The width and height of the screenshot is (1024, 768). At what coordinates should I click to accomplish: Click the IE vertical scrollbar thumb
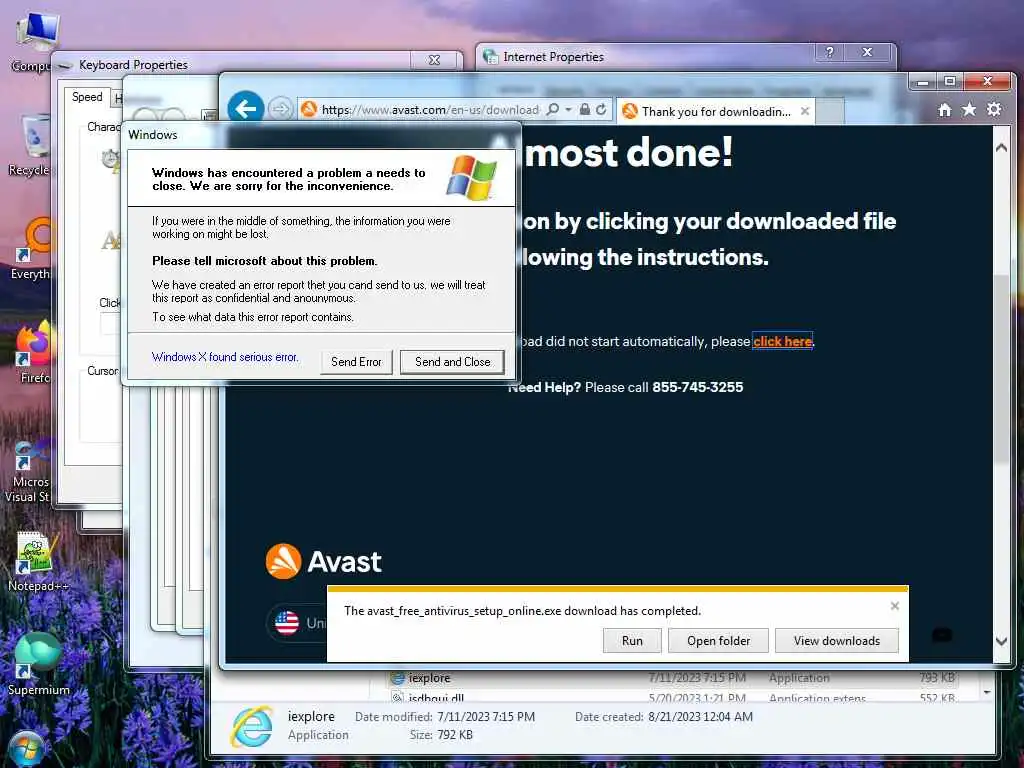pyautogui.click(x=1001, y=369)
